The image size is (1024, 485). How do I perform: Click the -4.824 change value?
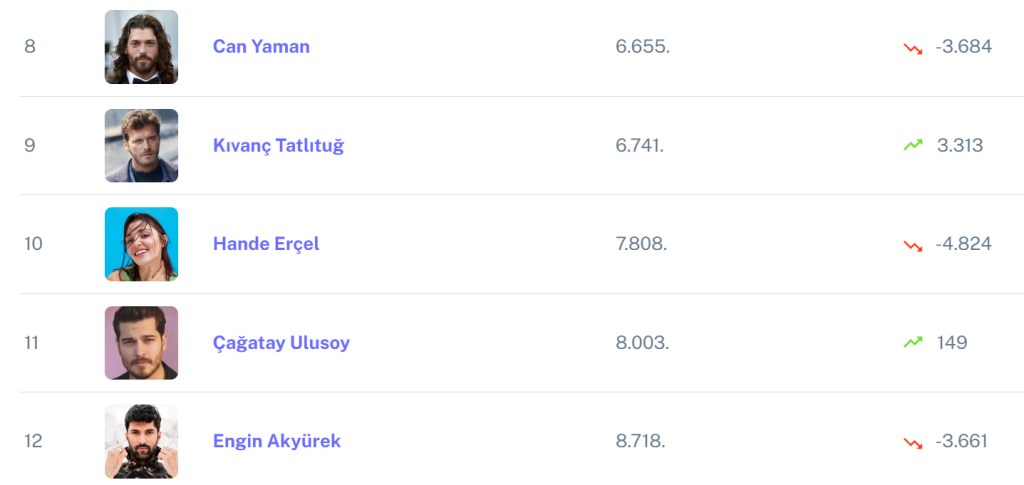click(963, 244)
